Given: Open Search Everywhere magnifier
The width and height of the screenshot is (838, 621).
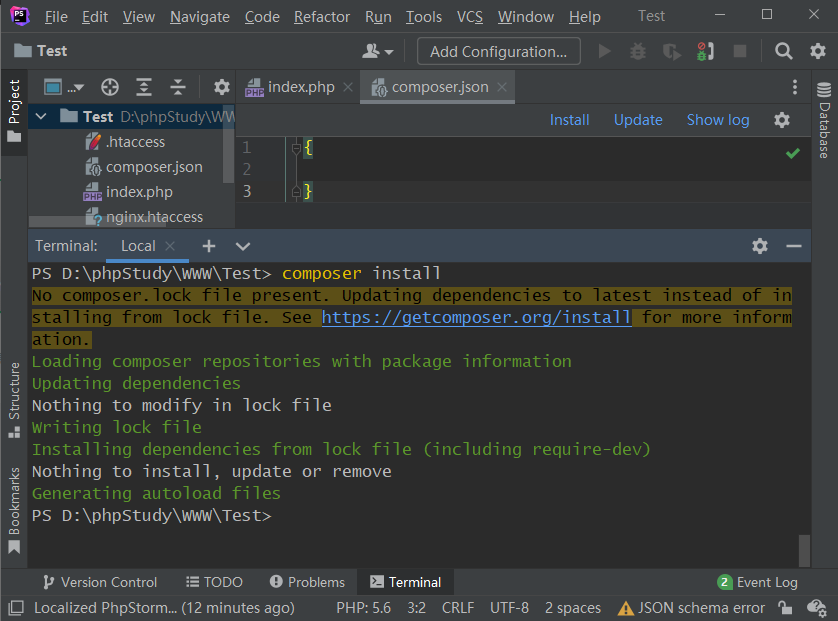Looking at the screenshot, I should tap(783, 51).
